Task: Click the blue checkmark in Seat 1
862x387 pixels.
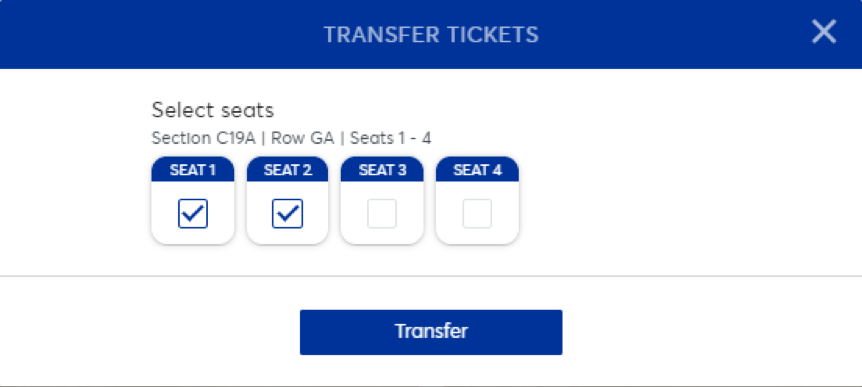Action: coord(193,213)
